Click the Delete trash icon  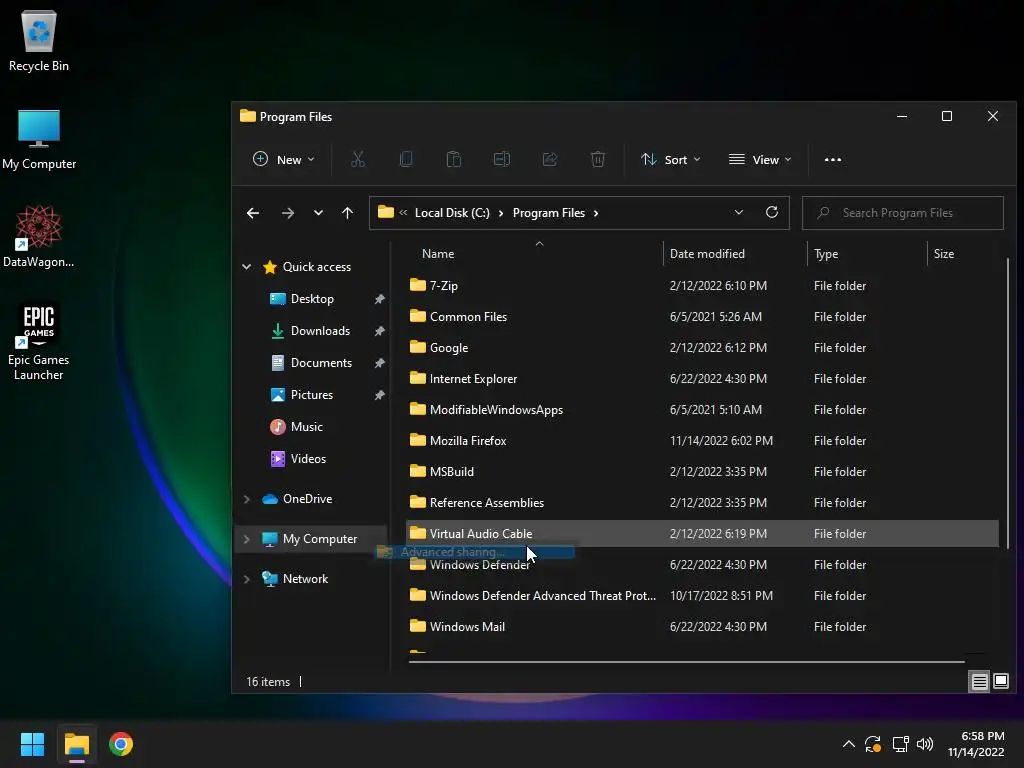tap(598, 159)
